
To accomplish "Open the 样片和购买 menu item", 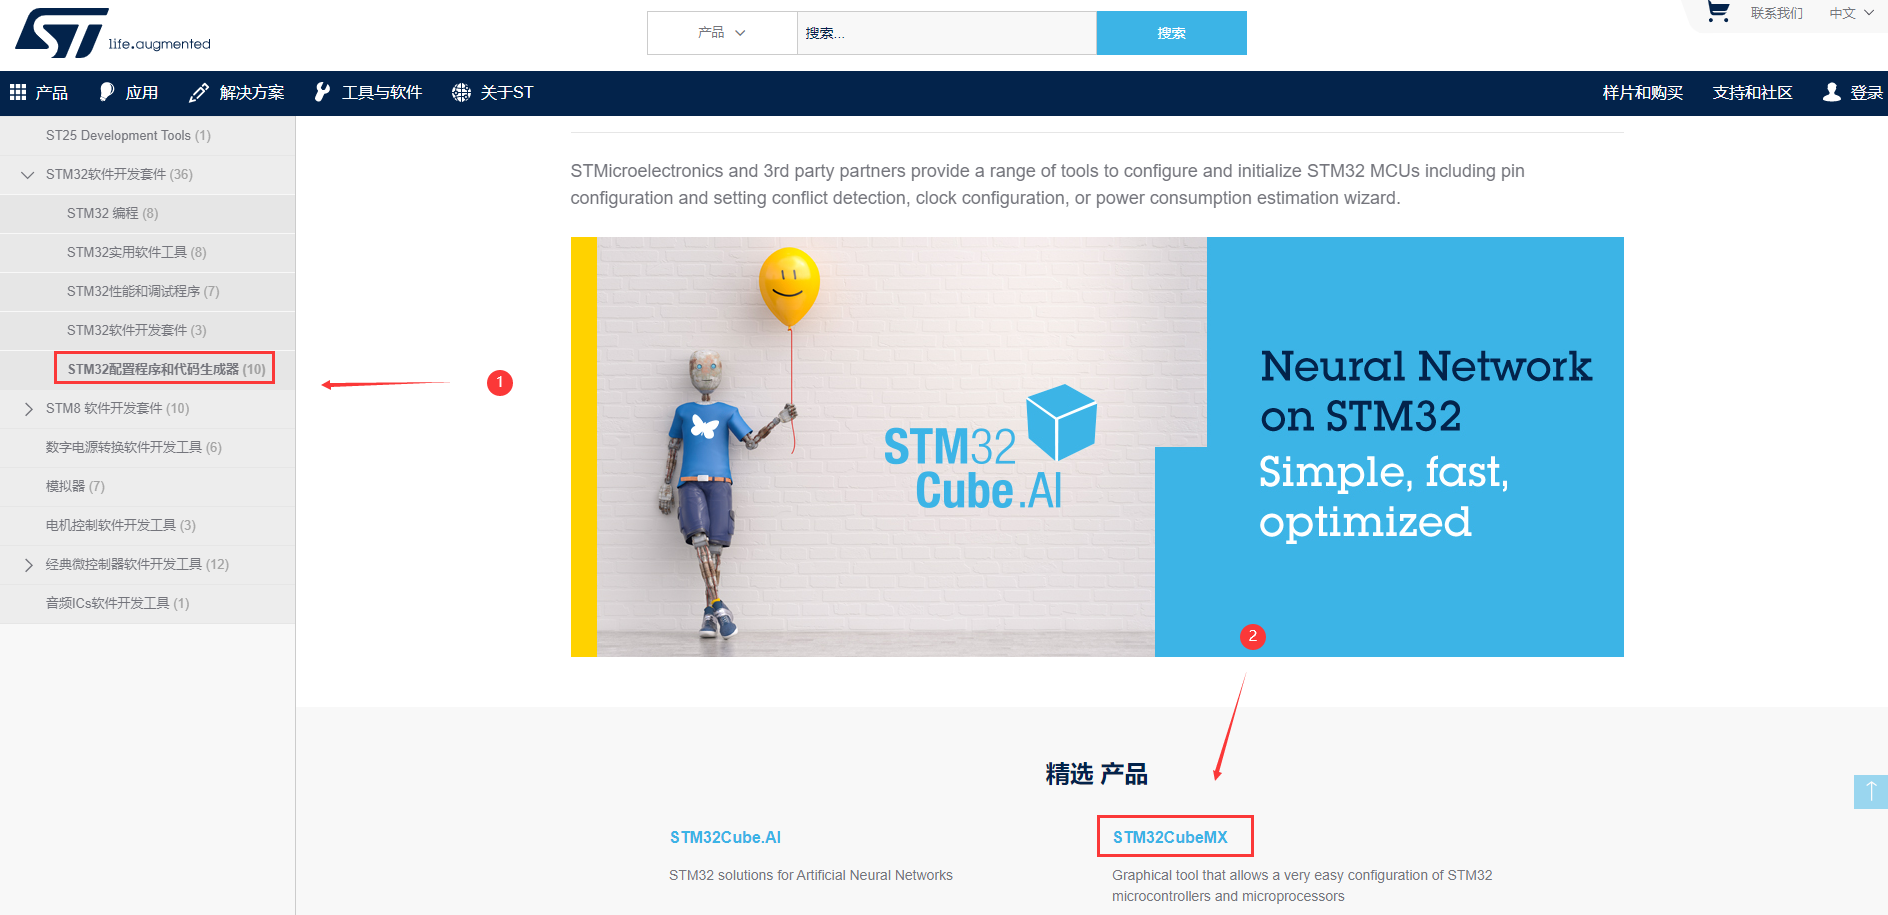I will click(x=1642, y=92).
